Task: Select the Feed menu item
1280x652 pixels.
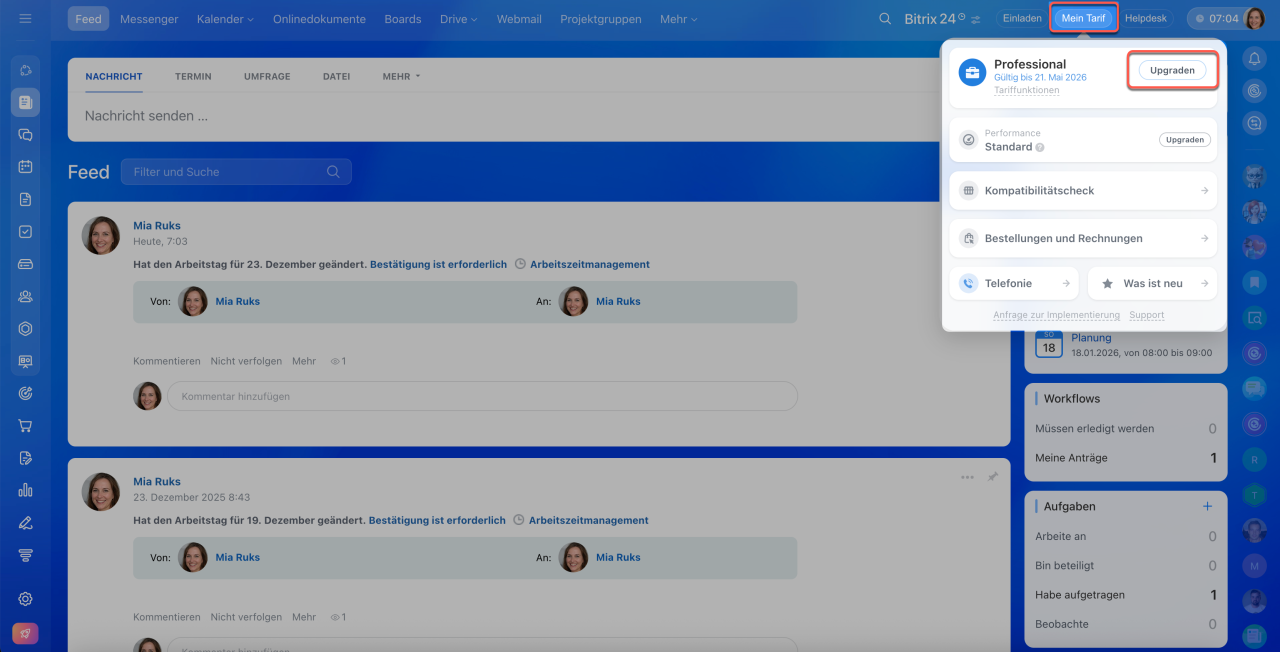Action: tap(89, 19)
